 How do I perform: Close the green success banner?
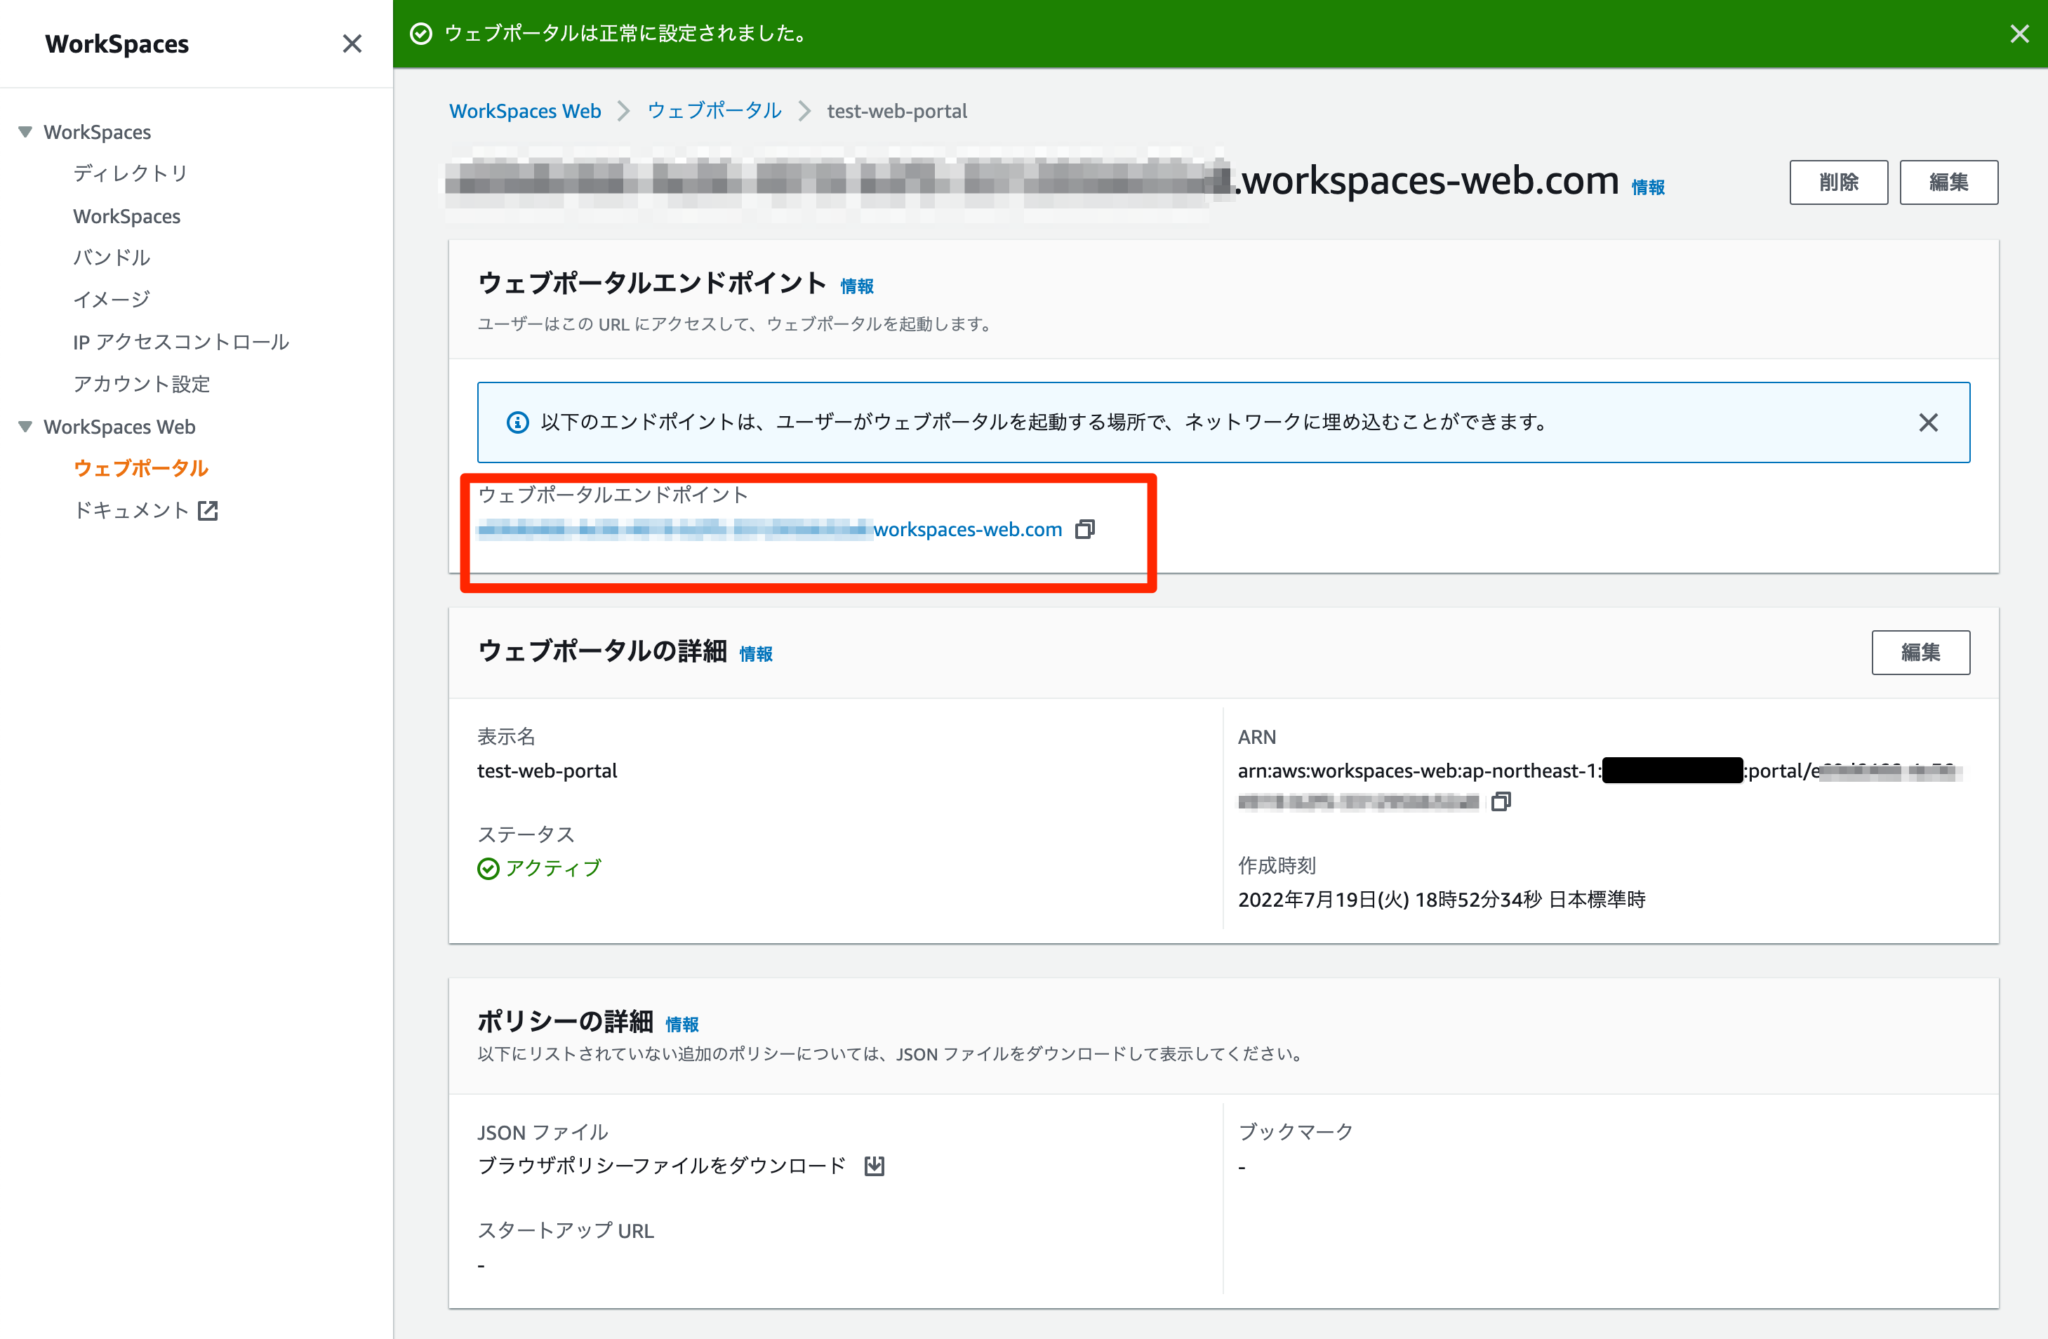2019,34
